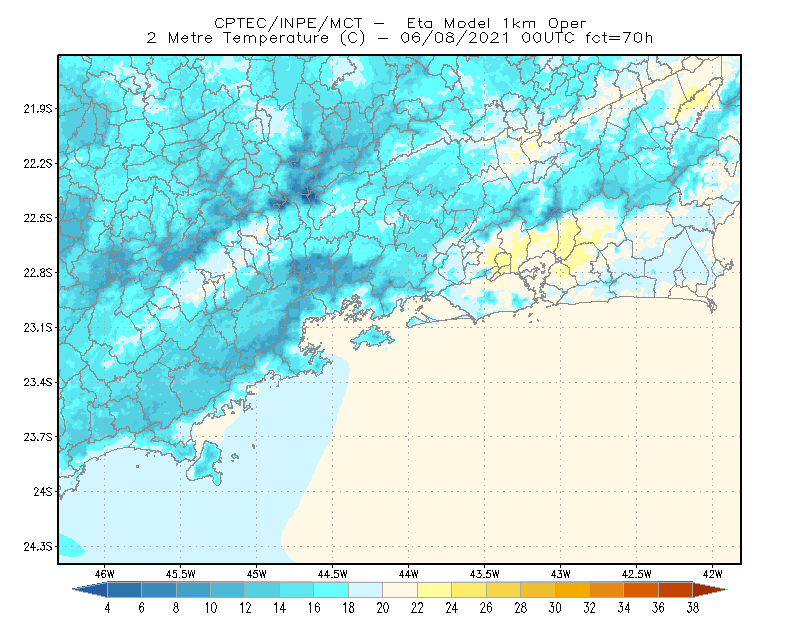Select the orange 30-32 colorbar segment
This screenshot has width=800, height=618.
(572, 590)
